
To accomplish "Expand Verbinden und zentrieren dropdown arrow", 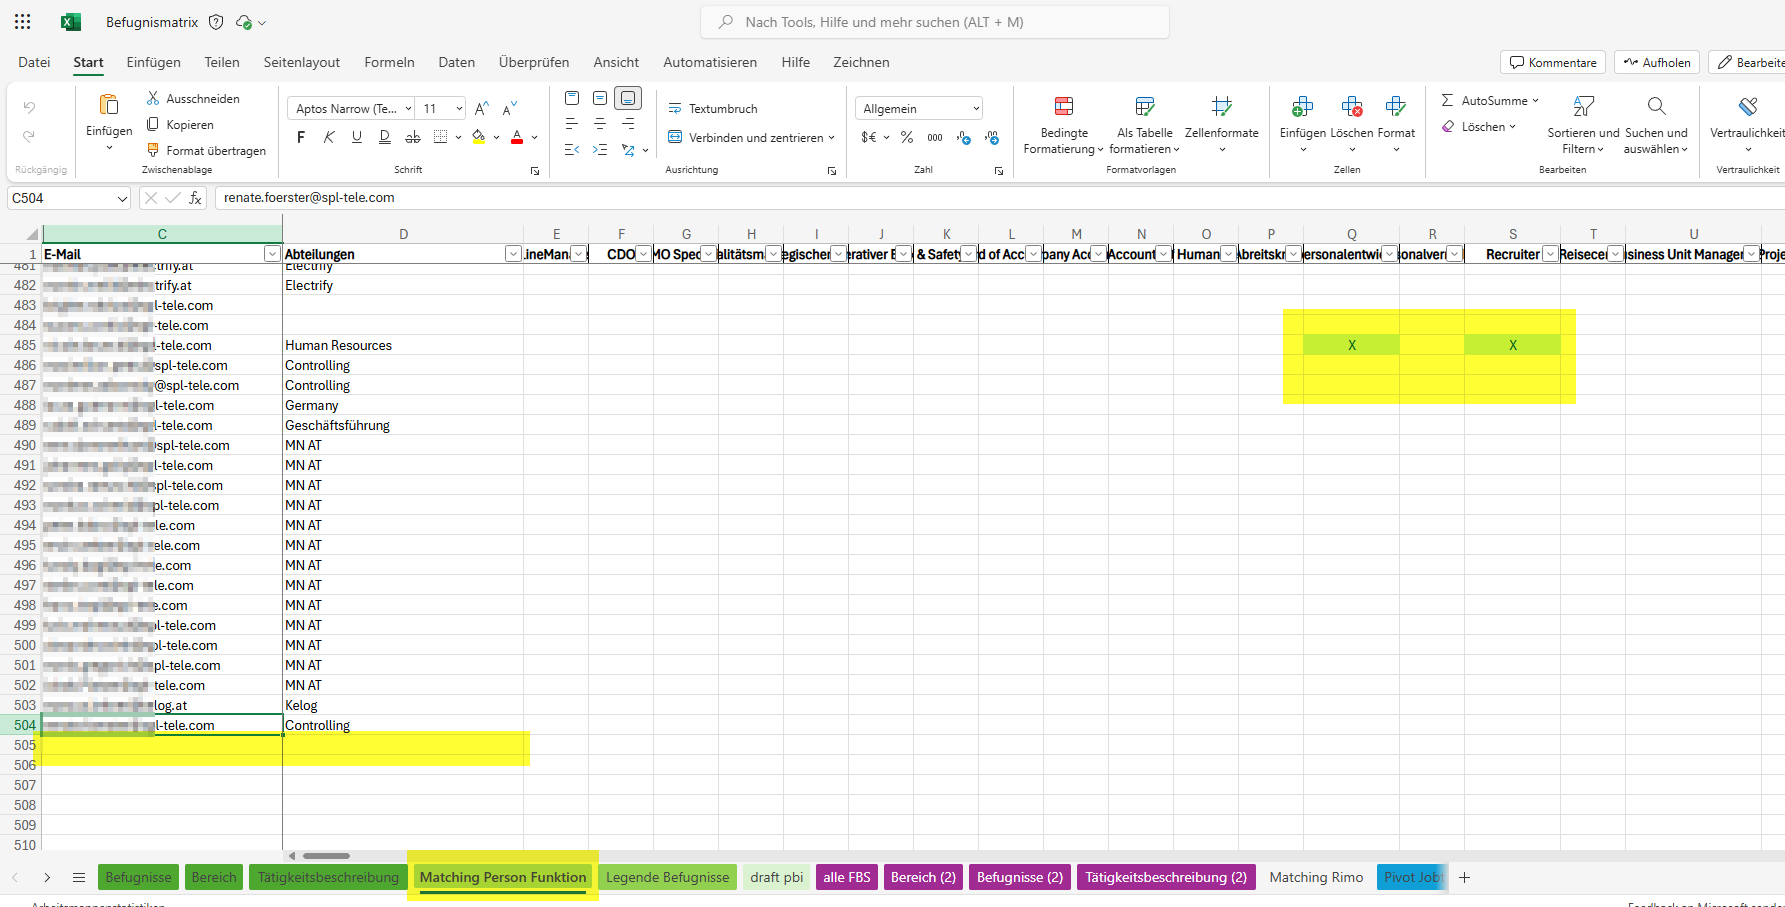I will (831, 137).
